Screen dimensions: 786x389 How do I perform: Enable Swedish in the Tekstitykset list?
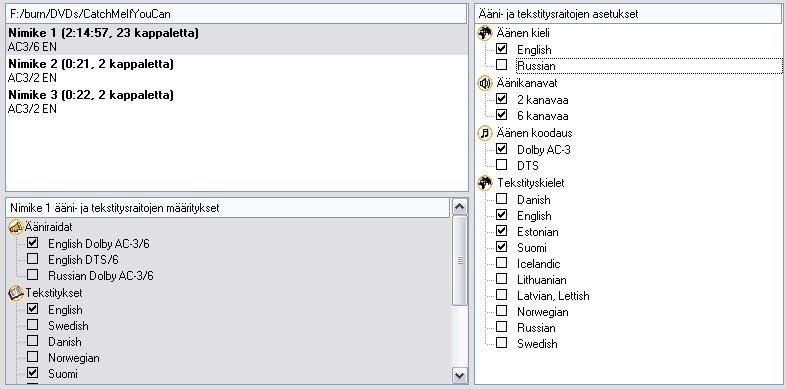coord(32,325)
